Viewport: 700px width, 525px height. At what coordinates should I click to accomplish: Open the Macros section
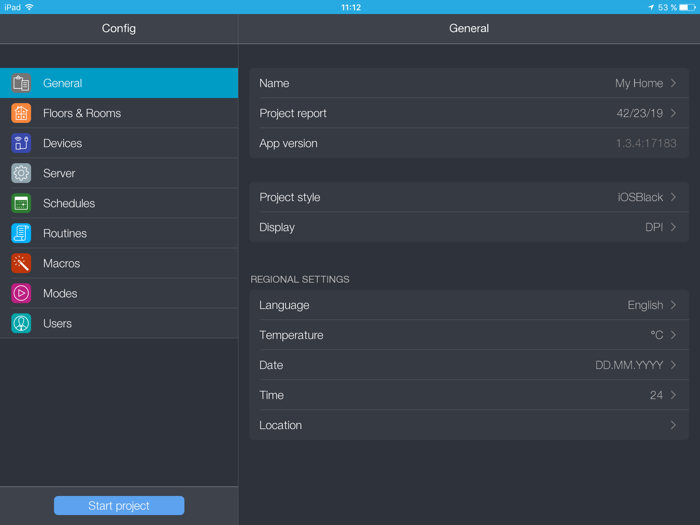[119, 263]
